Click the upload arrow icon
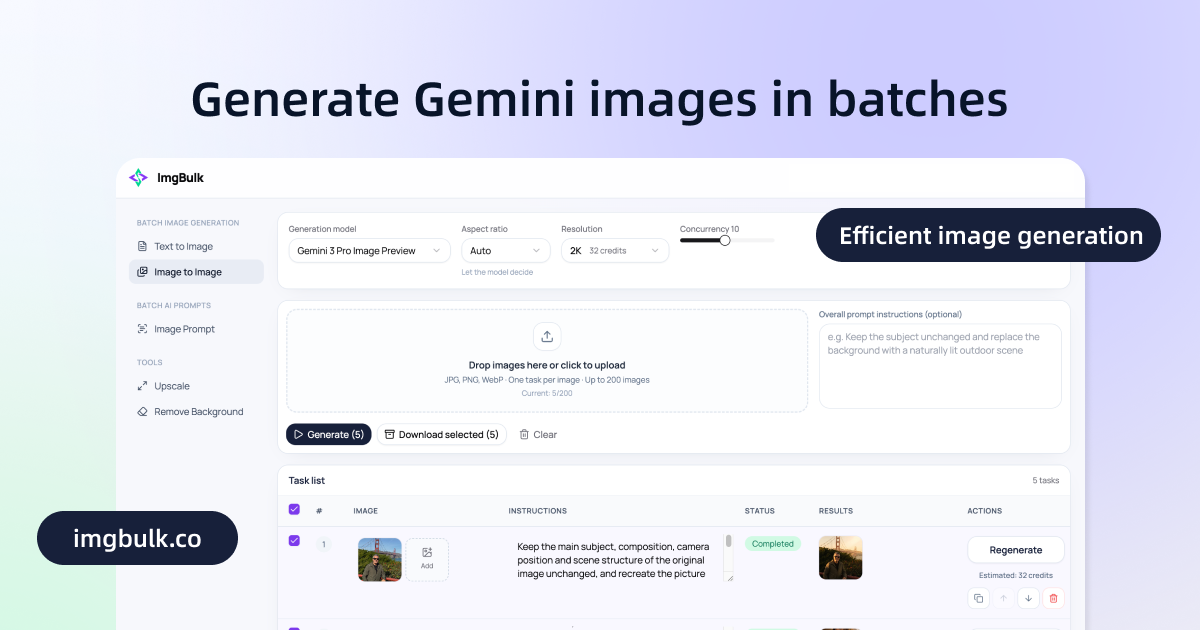This screenshot has width=1200, height=630. 547,336
